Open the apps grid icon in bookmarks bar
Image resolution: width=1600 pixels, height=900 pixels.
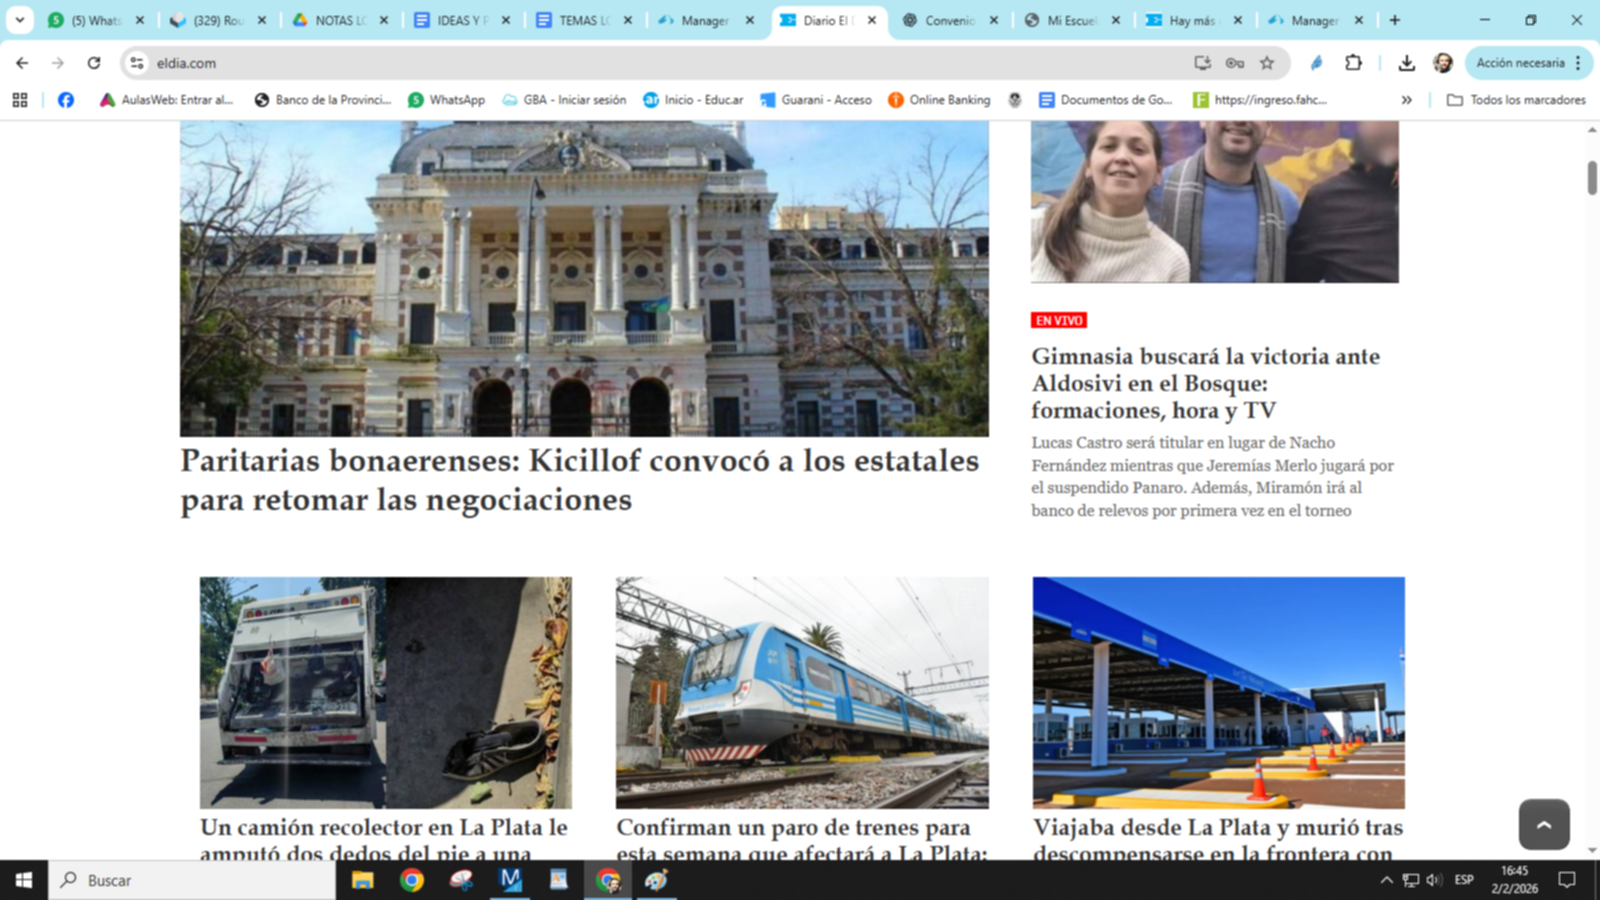tap(20, 100)
